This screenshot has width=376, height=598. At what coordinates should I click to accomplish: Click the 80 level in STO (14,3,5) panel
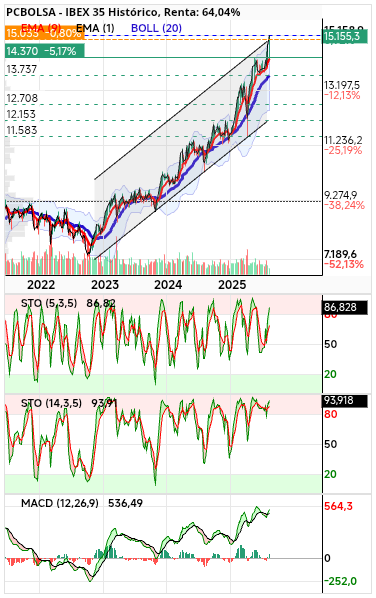click(x=331, y=414)
